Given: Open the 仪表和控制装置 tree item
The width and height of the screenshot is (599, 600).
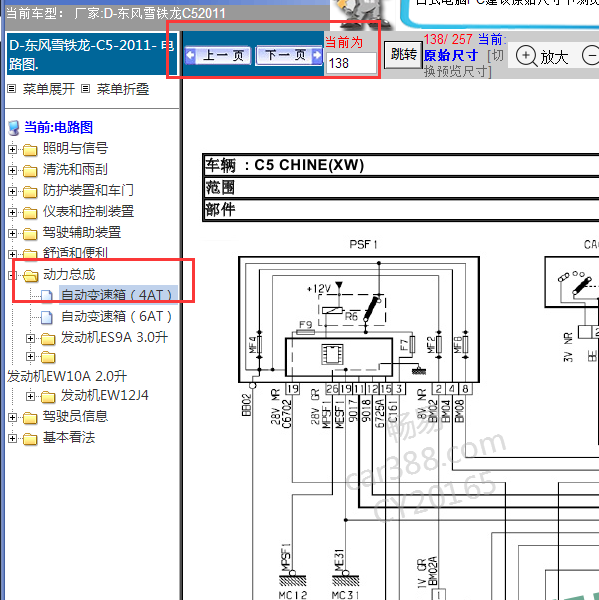Looking at the screenshot, I should [88, 211].
